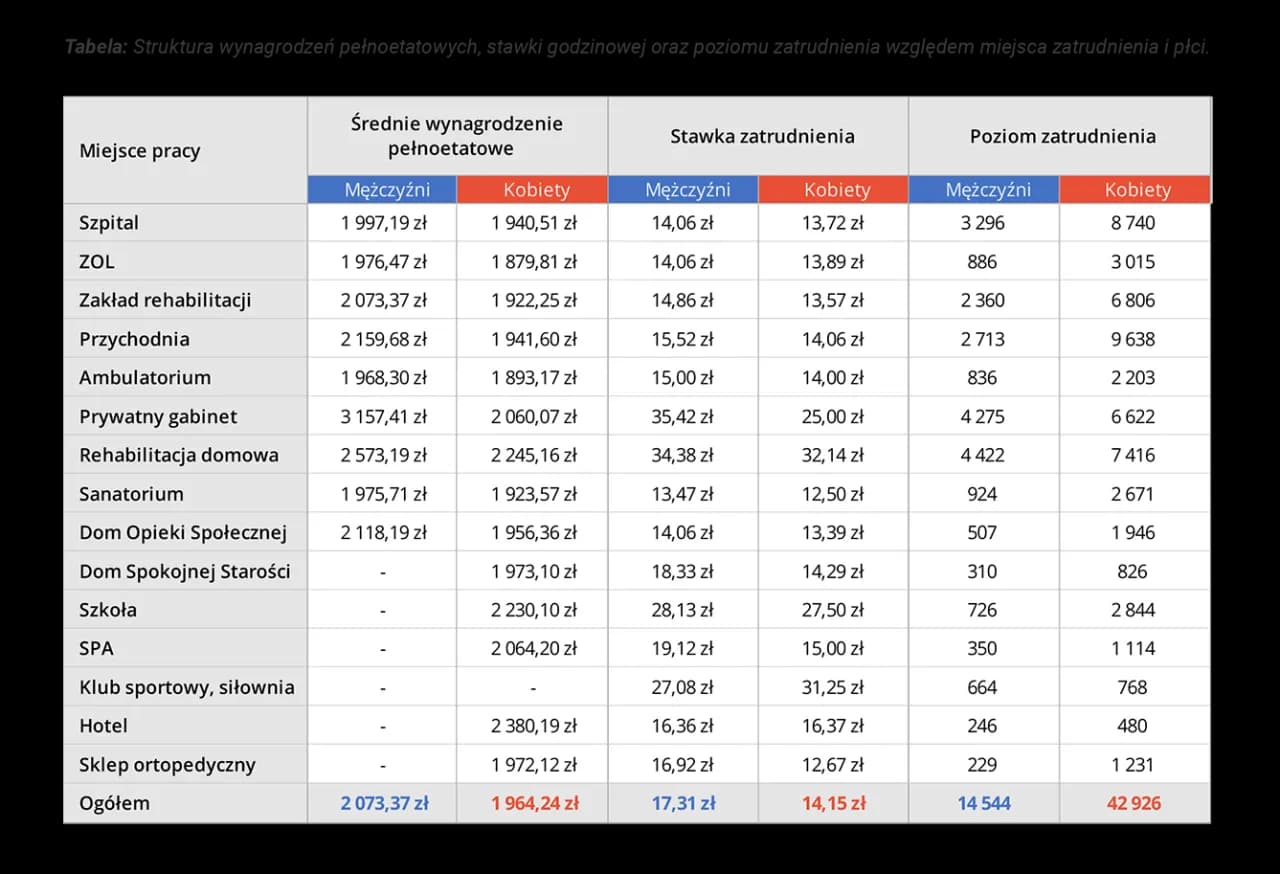Click the "Zakład rehabilitacji" row label

click(165, 300)
